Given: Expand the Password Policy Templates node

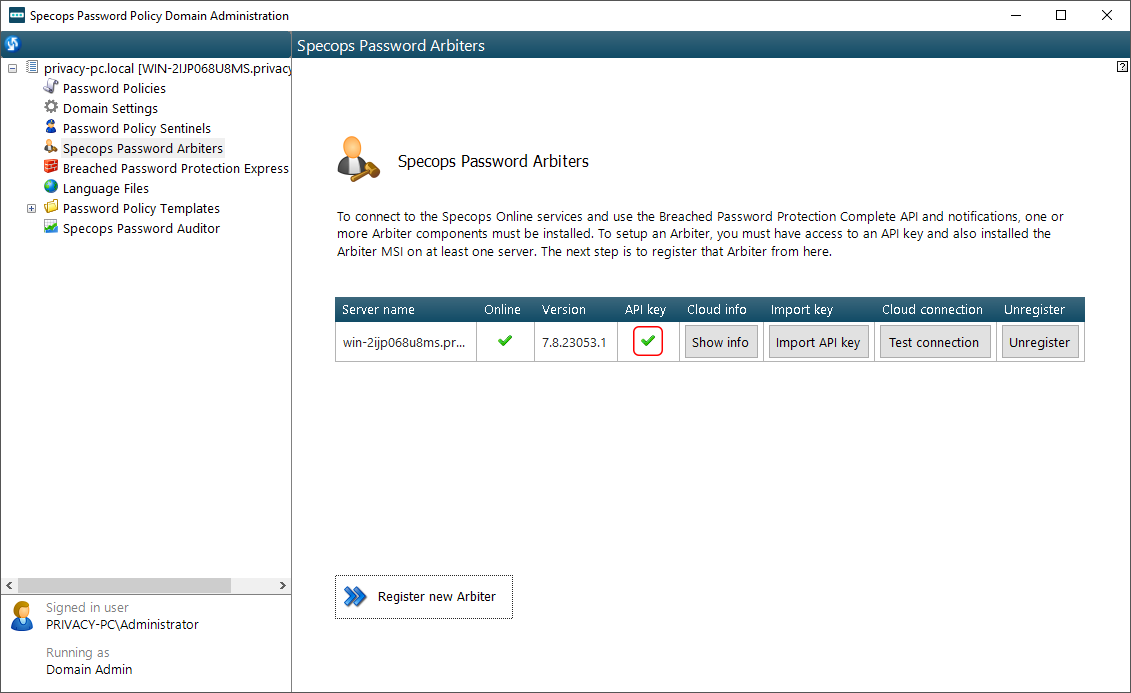Looking at the screenshot, I should click(x=31, y=208).
